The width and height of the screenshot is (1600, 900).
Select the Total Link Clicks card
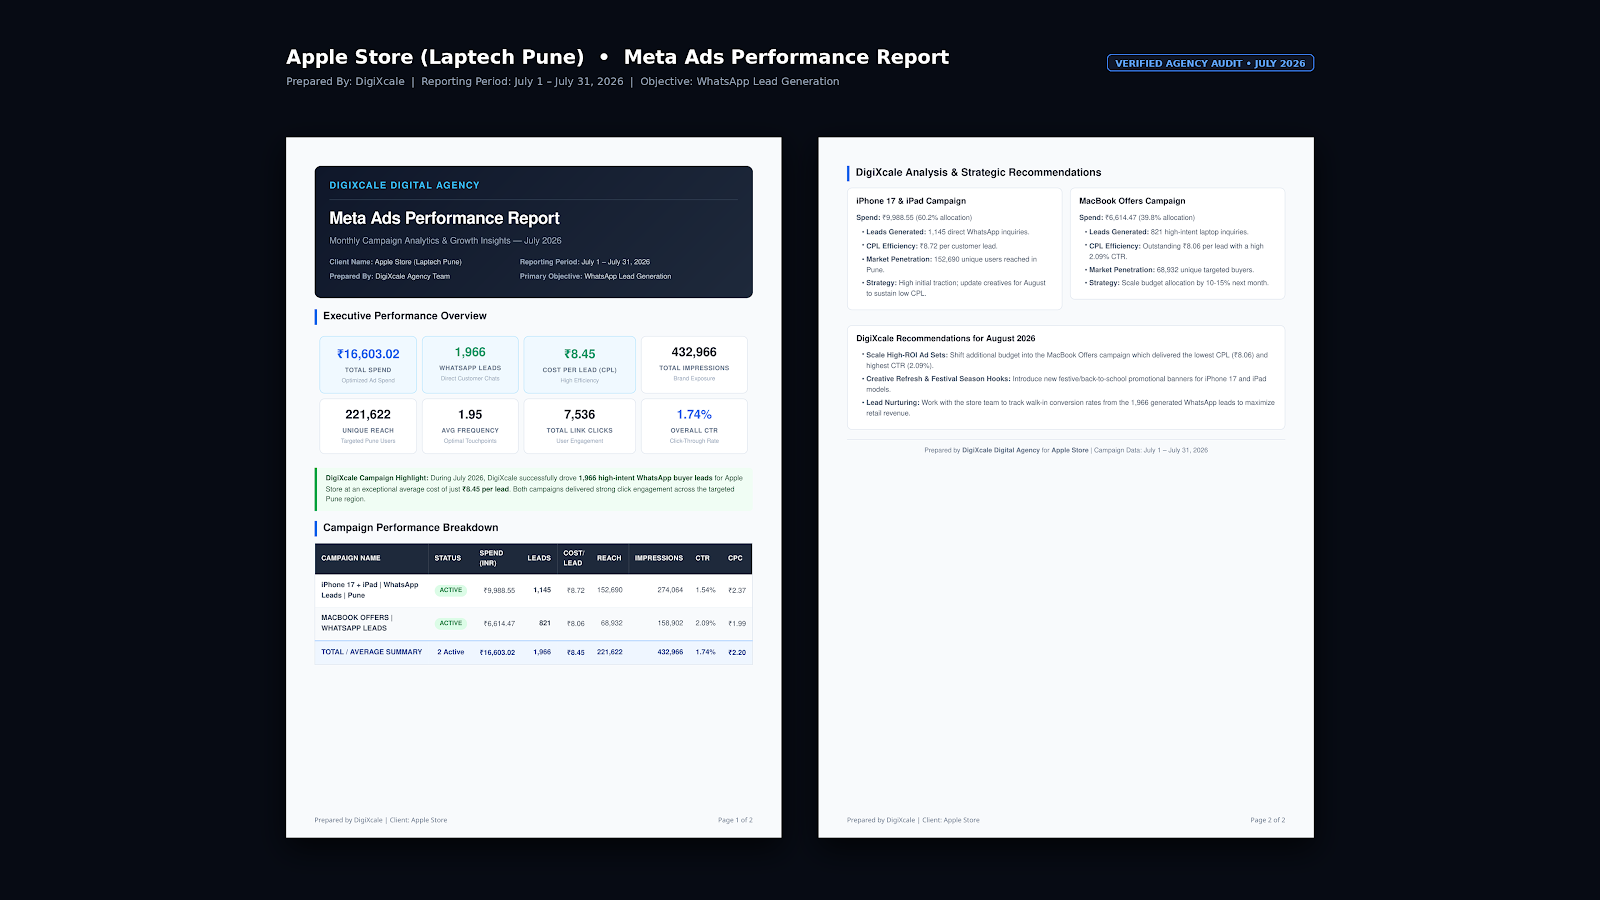[x=580, y=426]
